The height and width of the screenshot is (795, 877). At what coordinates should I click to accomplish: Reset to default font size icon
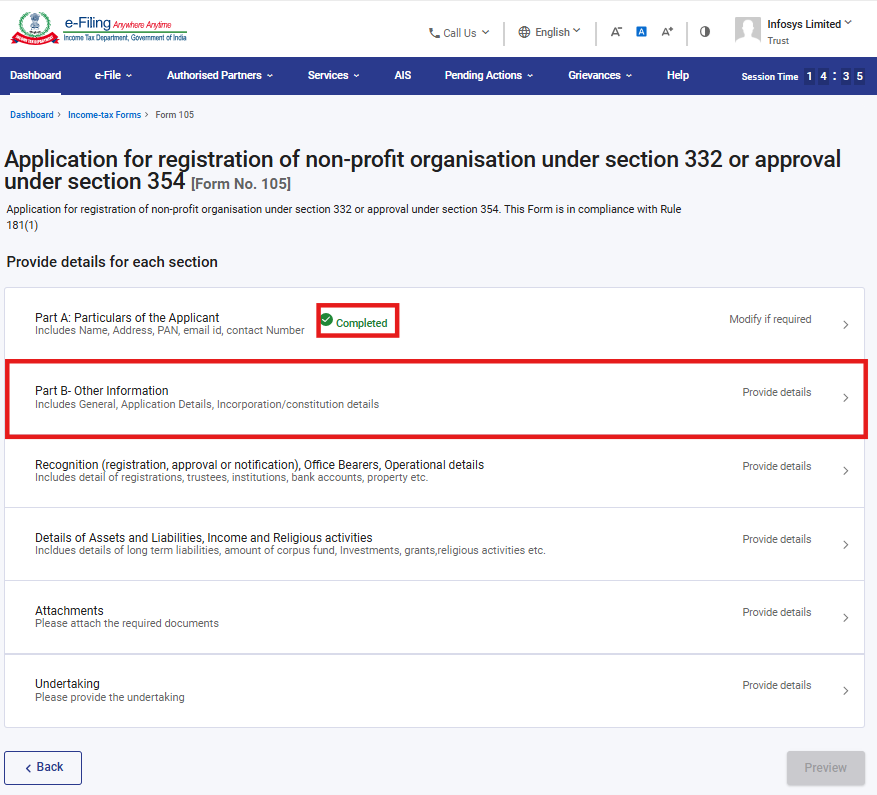[x=641, y=32]
